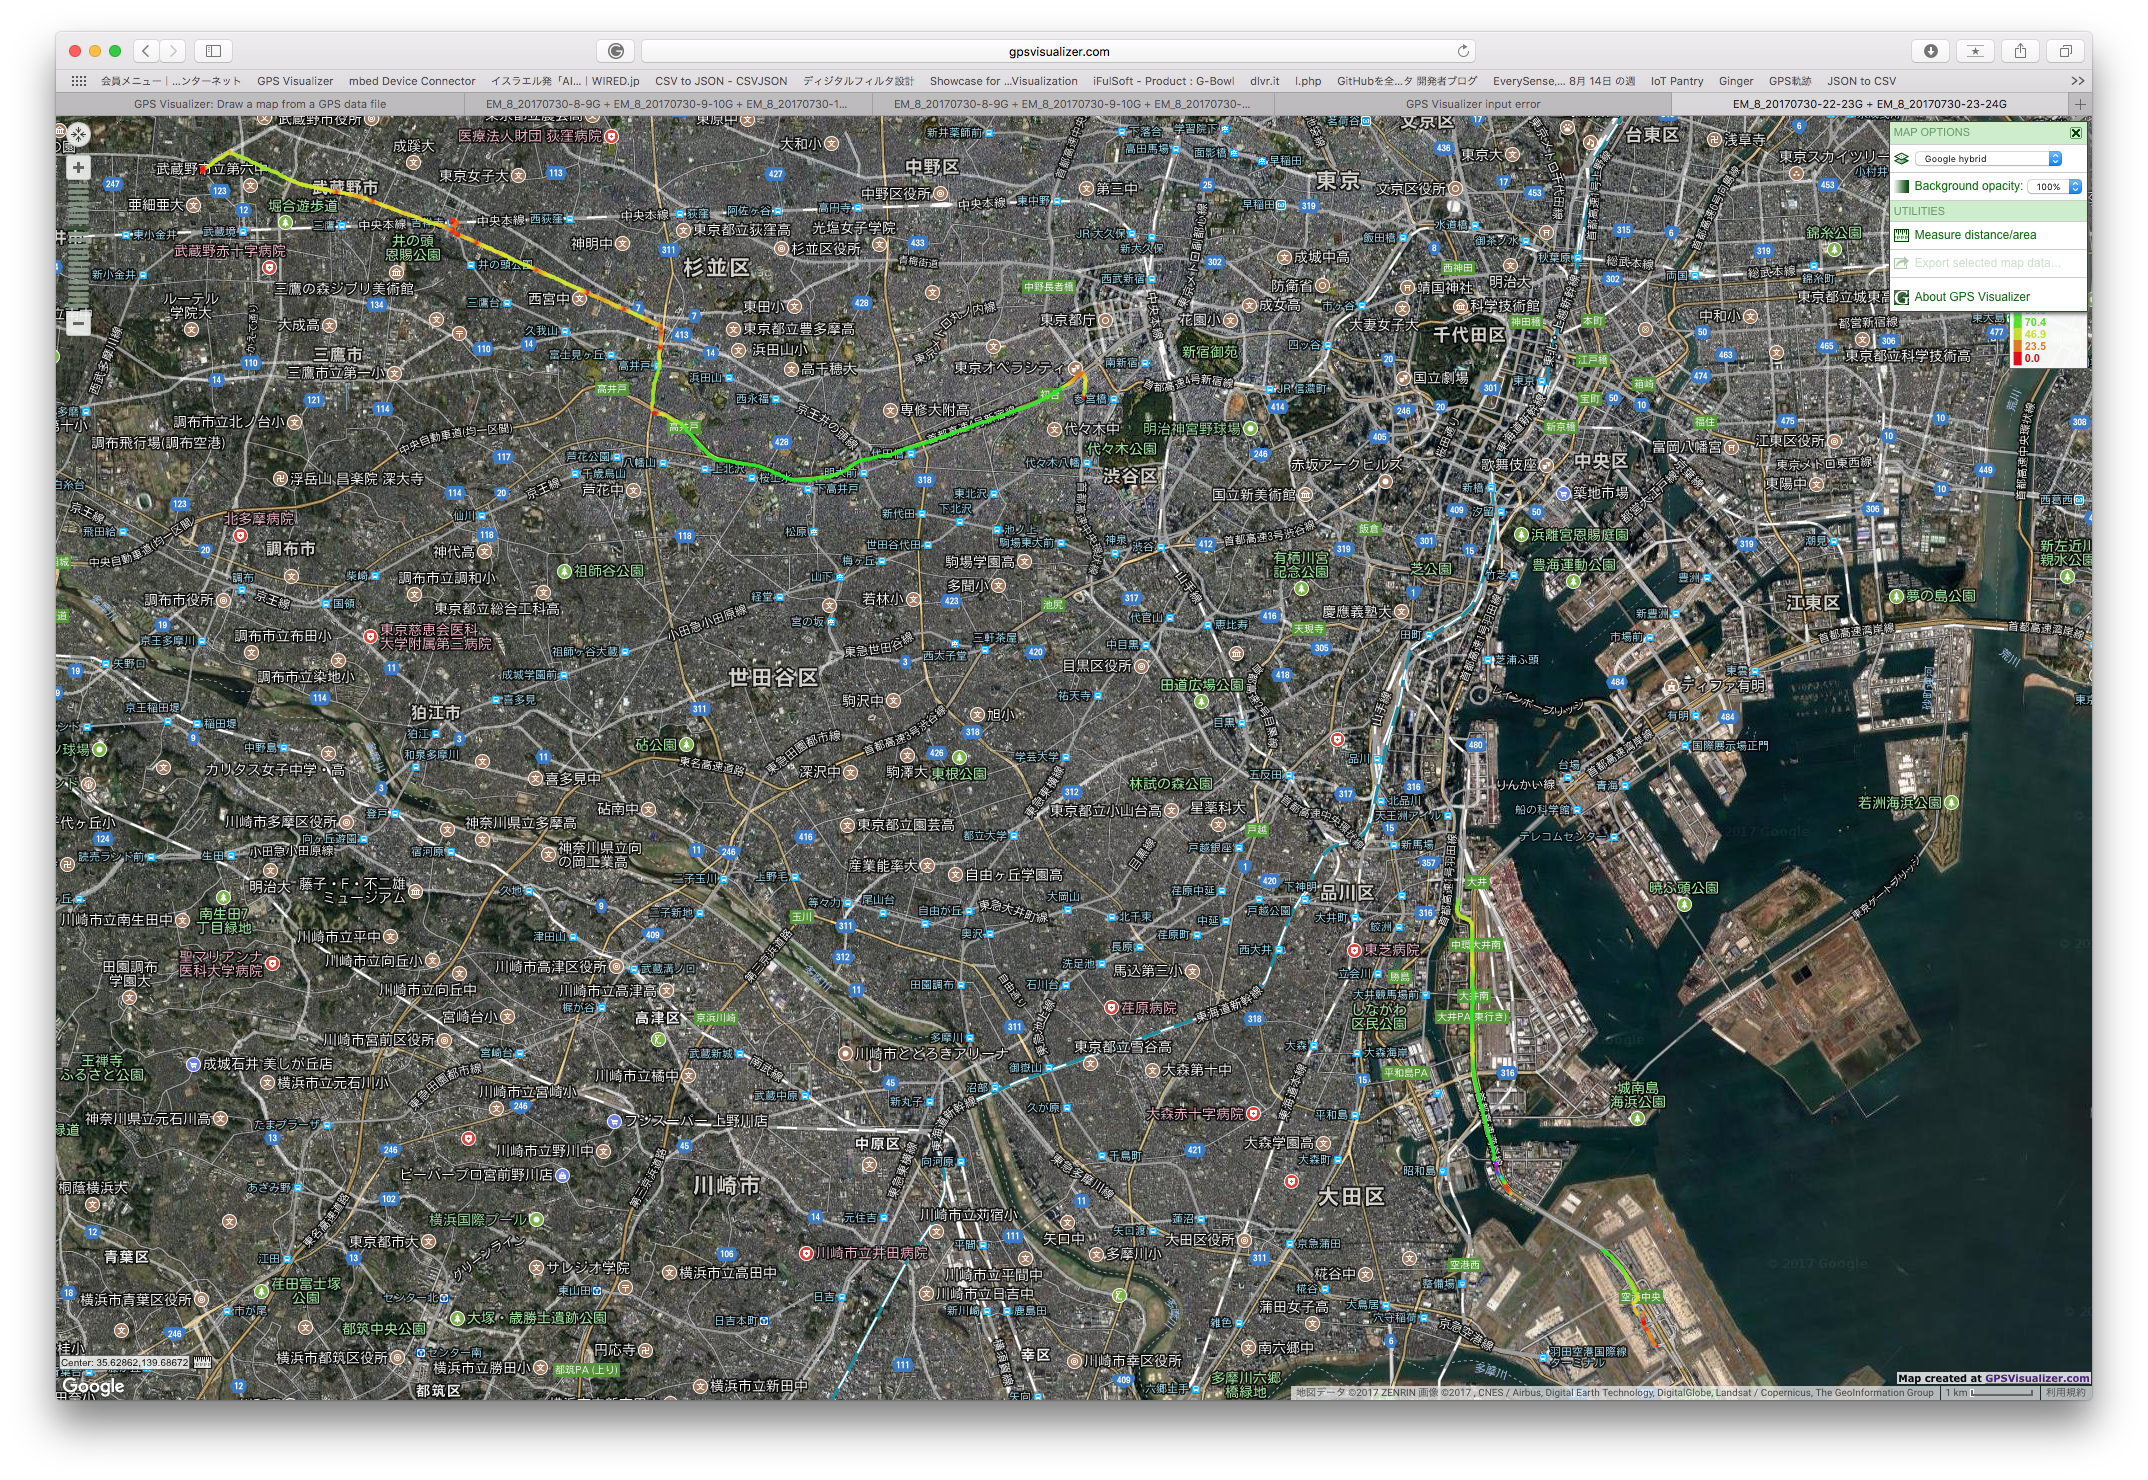Switch to GPS Visualizer input error tab
The width and height of the screenshot is (2148, 1480).
[1473, 104]
